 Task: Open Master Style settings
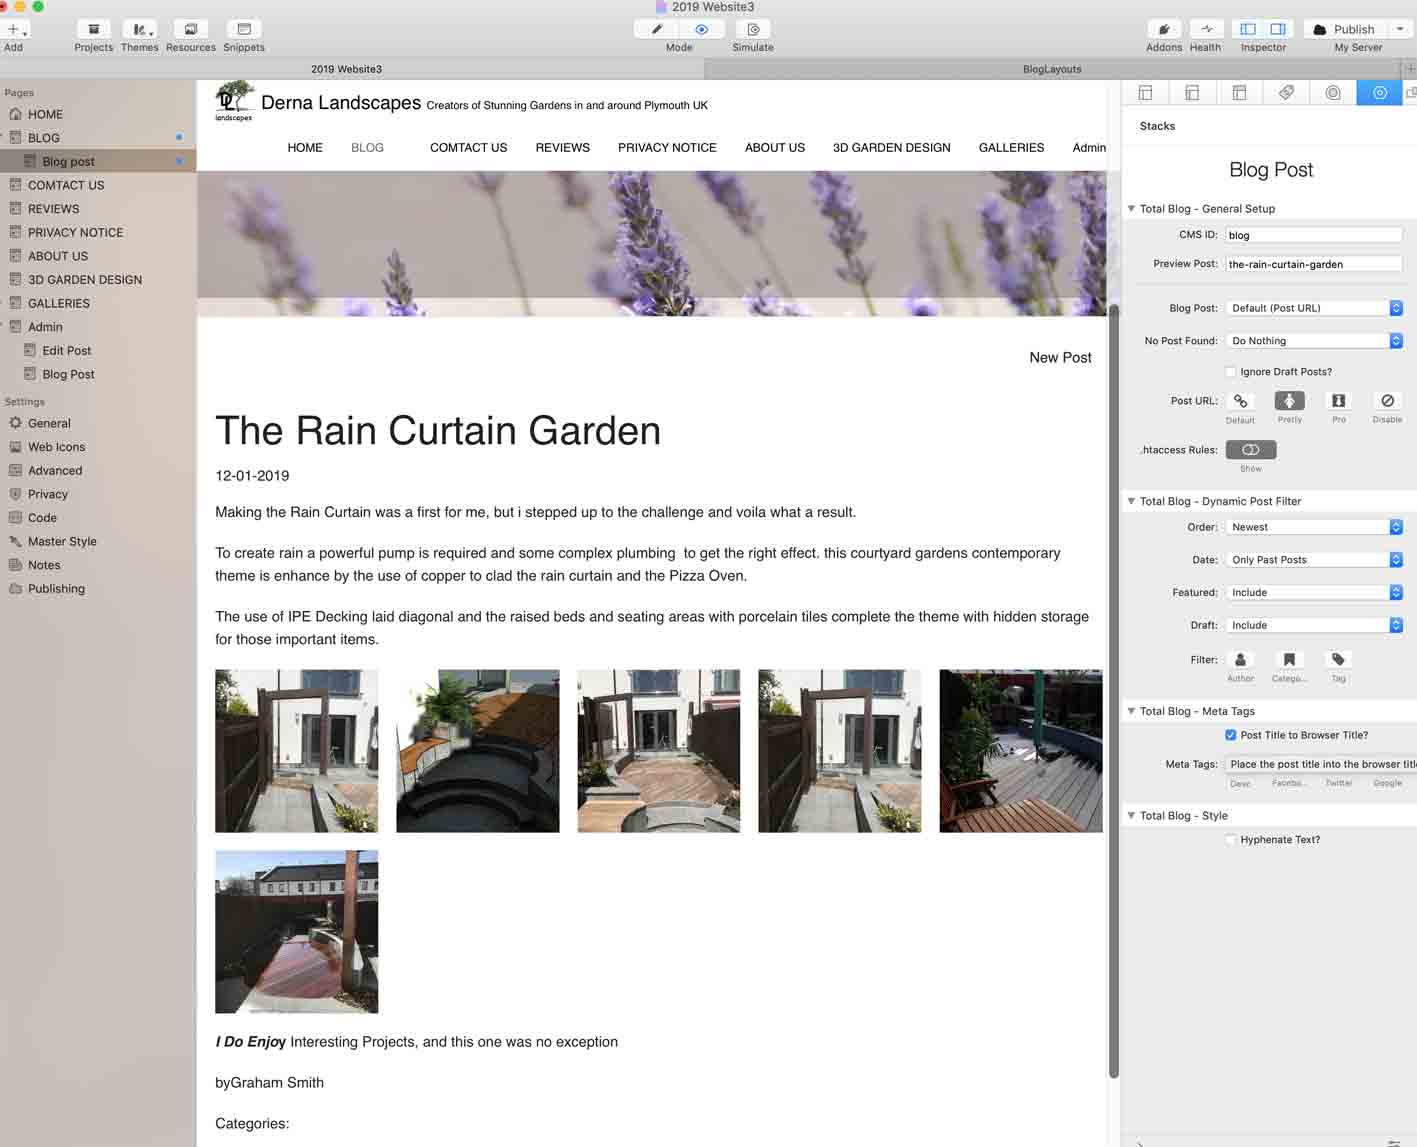point(98,541)
